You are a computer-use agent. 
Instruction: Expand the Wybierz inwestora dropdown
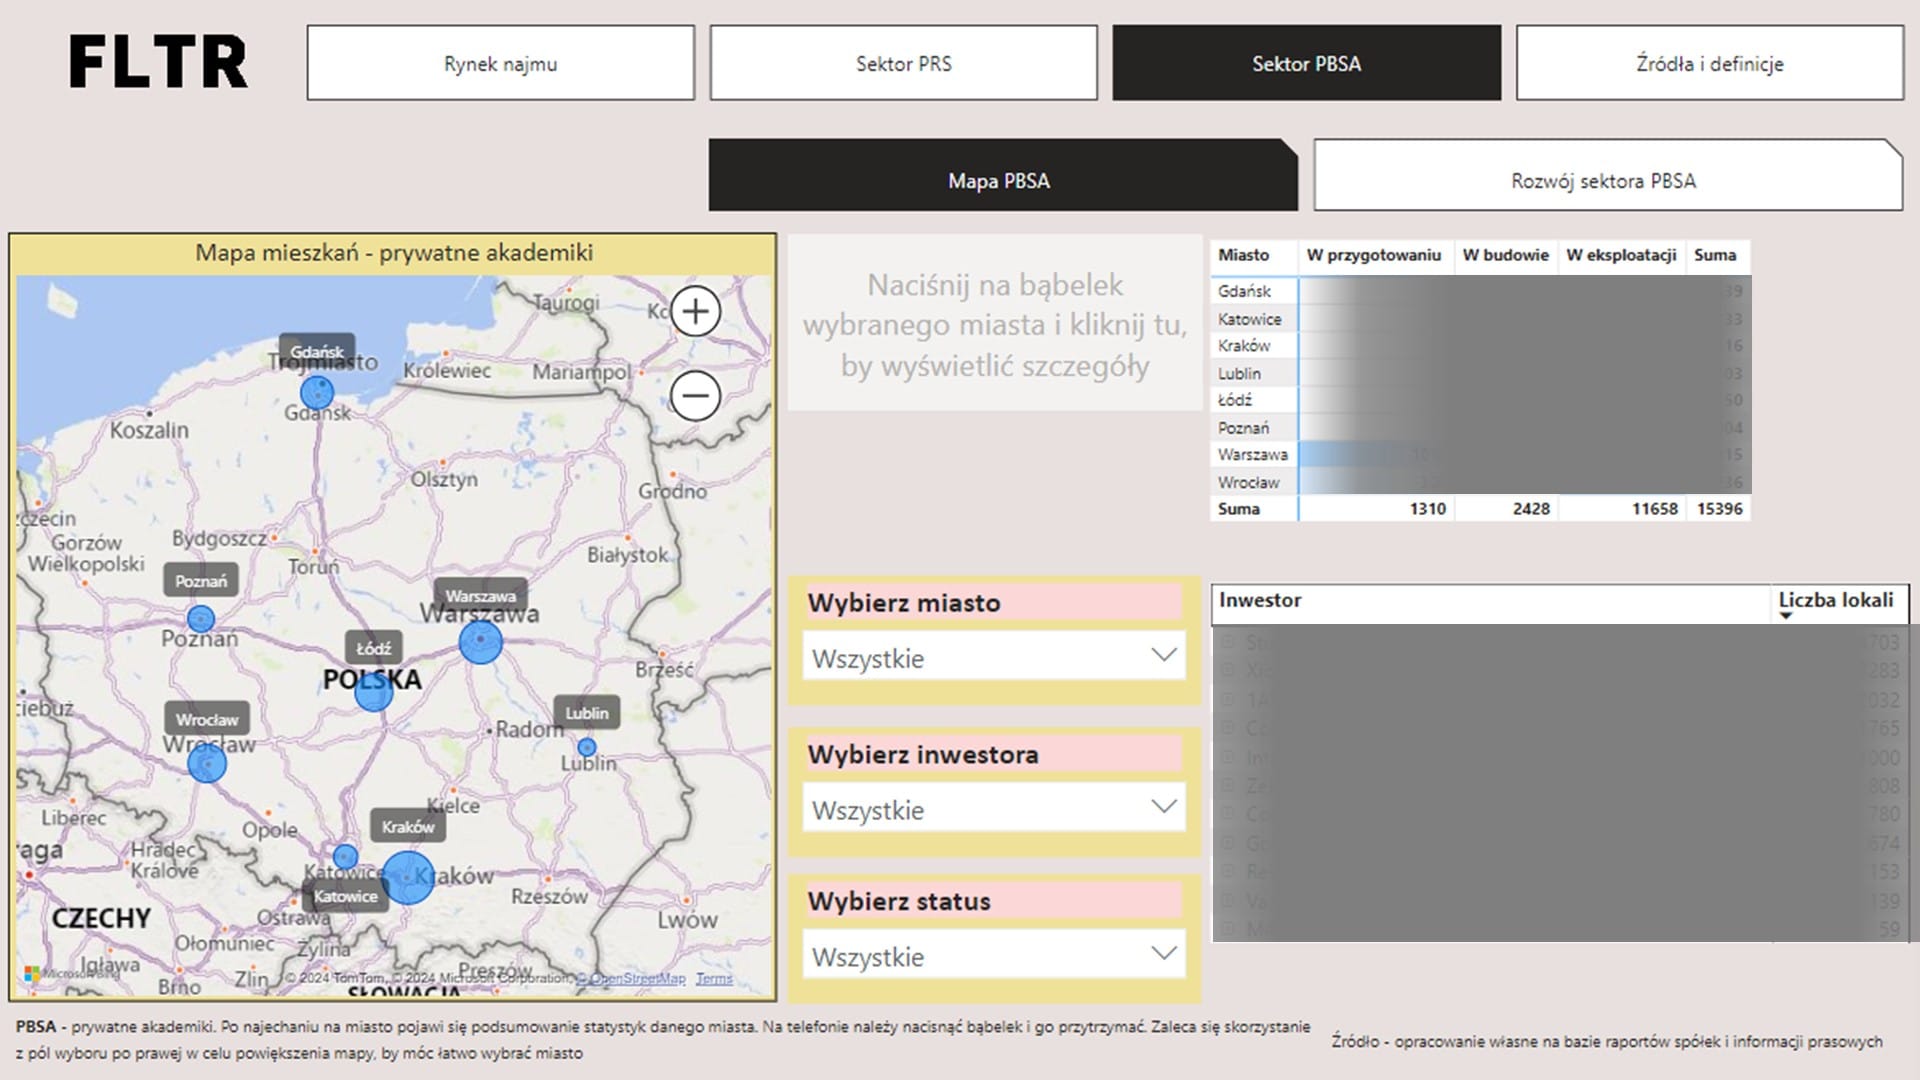click(993, 809)
